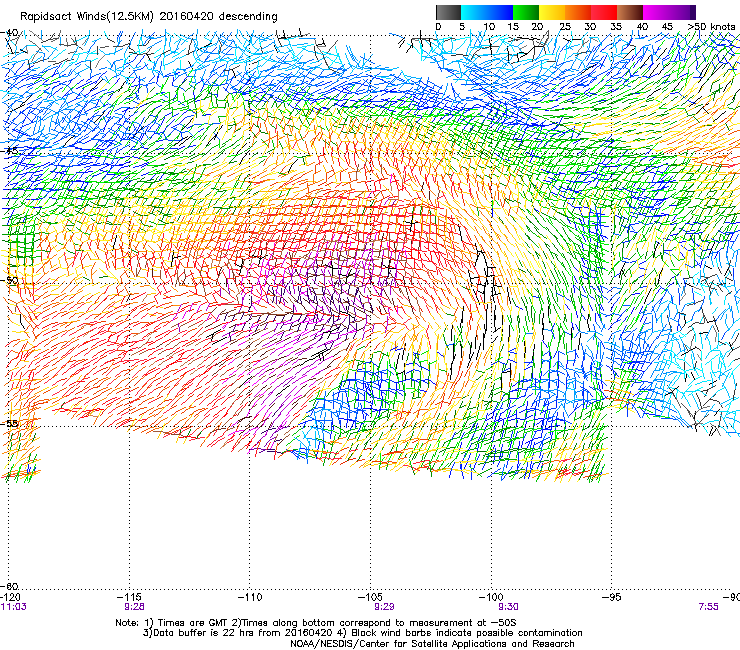Click the -55 latitude axis label
Screen dimensions: 740x650
coord(10,423)
